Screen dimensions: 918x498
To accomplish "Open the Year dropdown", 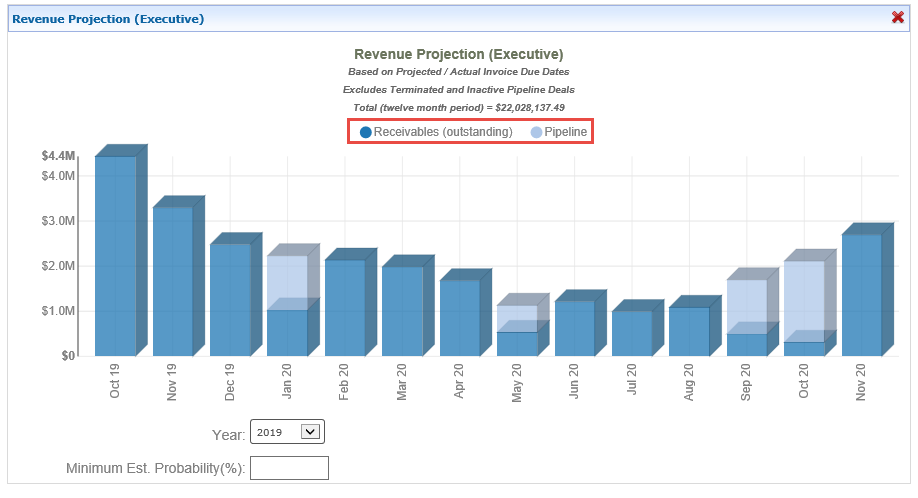I will tap(287, 432).
